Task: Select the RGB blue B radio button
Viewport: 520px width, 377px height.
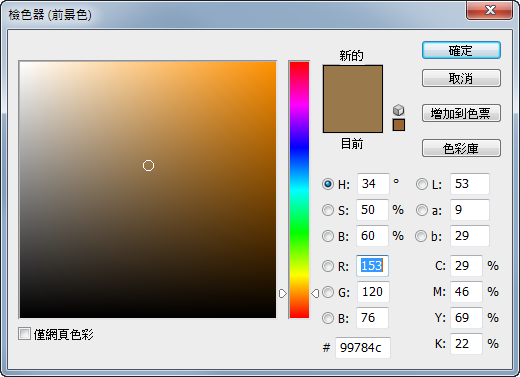Action: [328, 318]
